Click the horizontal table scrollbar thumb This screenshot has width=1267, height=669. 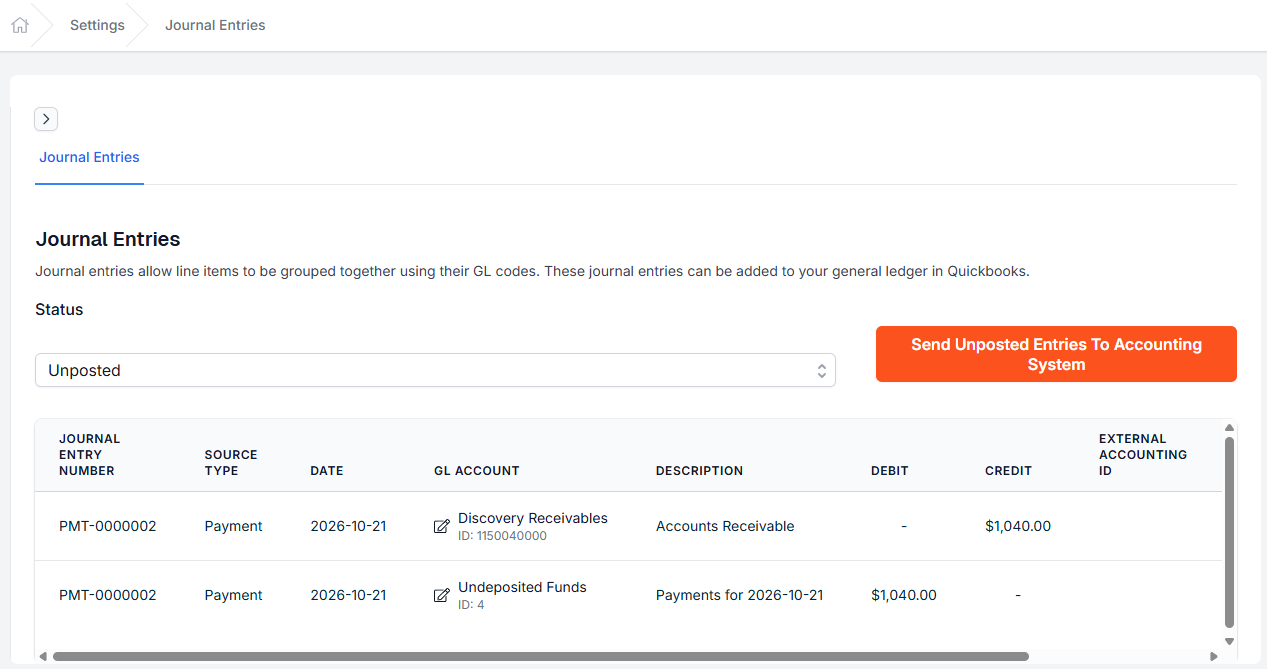click(540, 657)
